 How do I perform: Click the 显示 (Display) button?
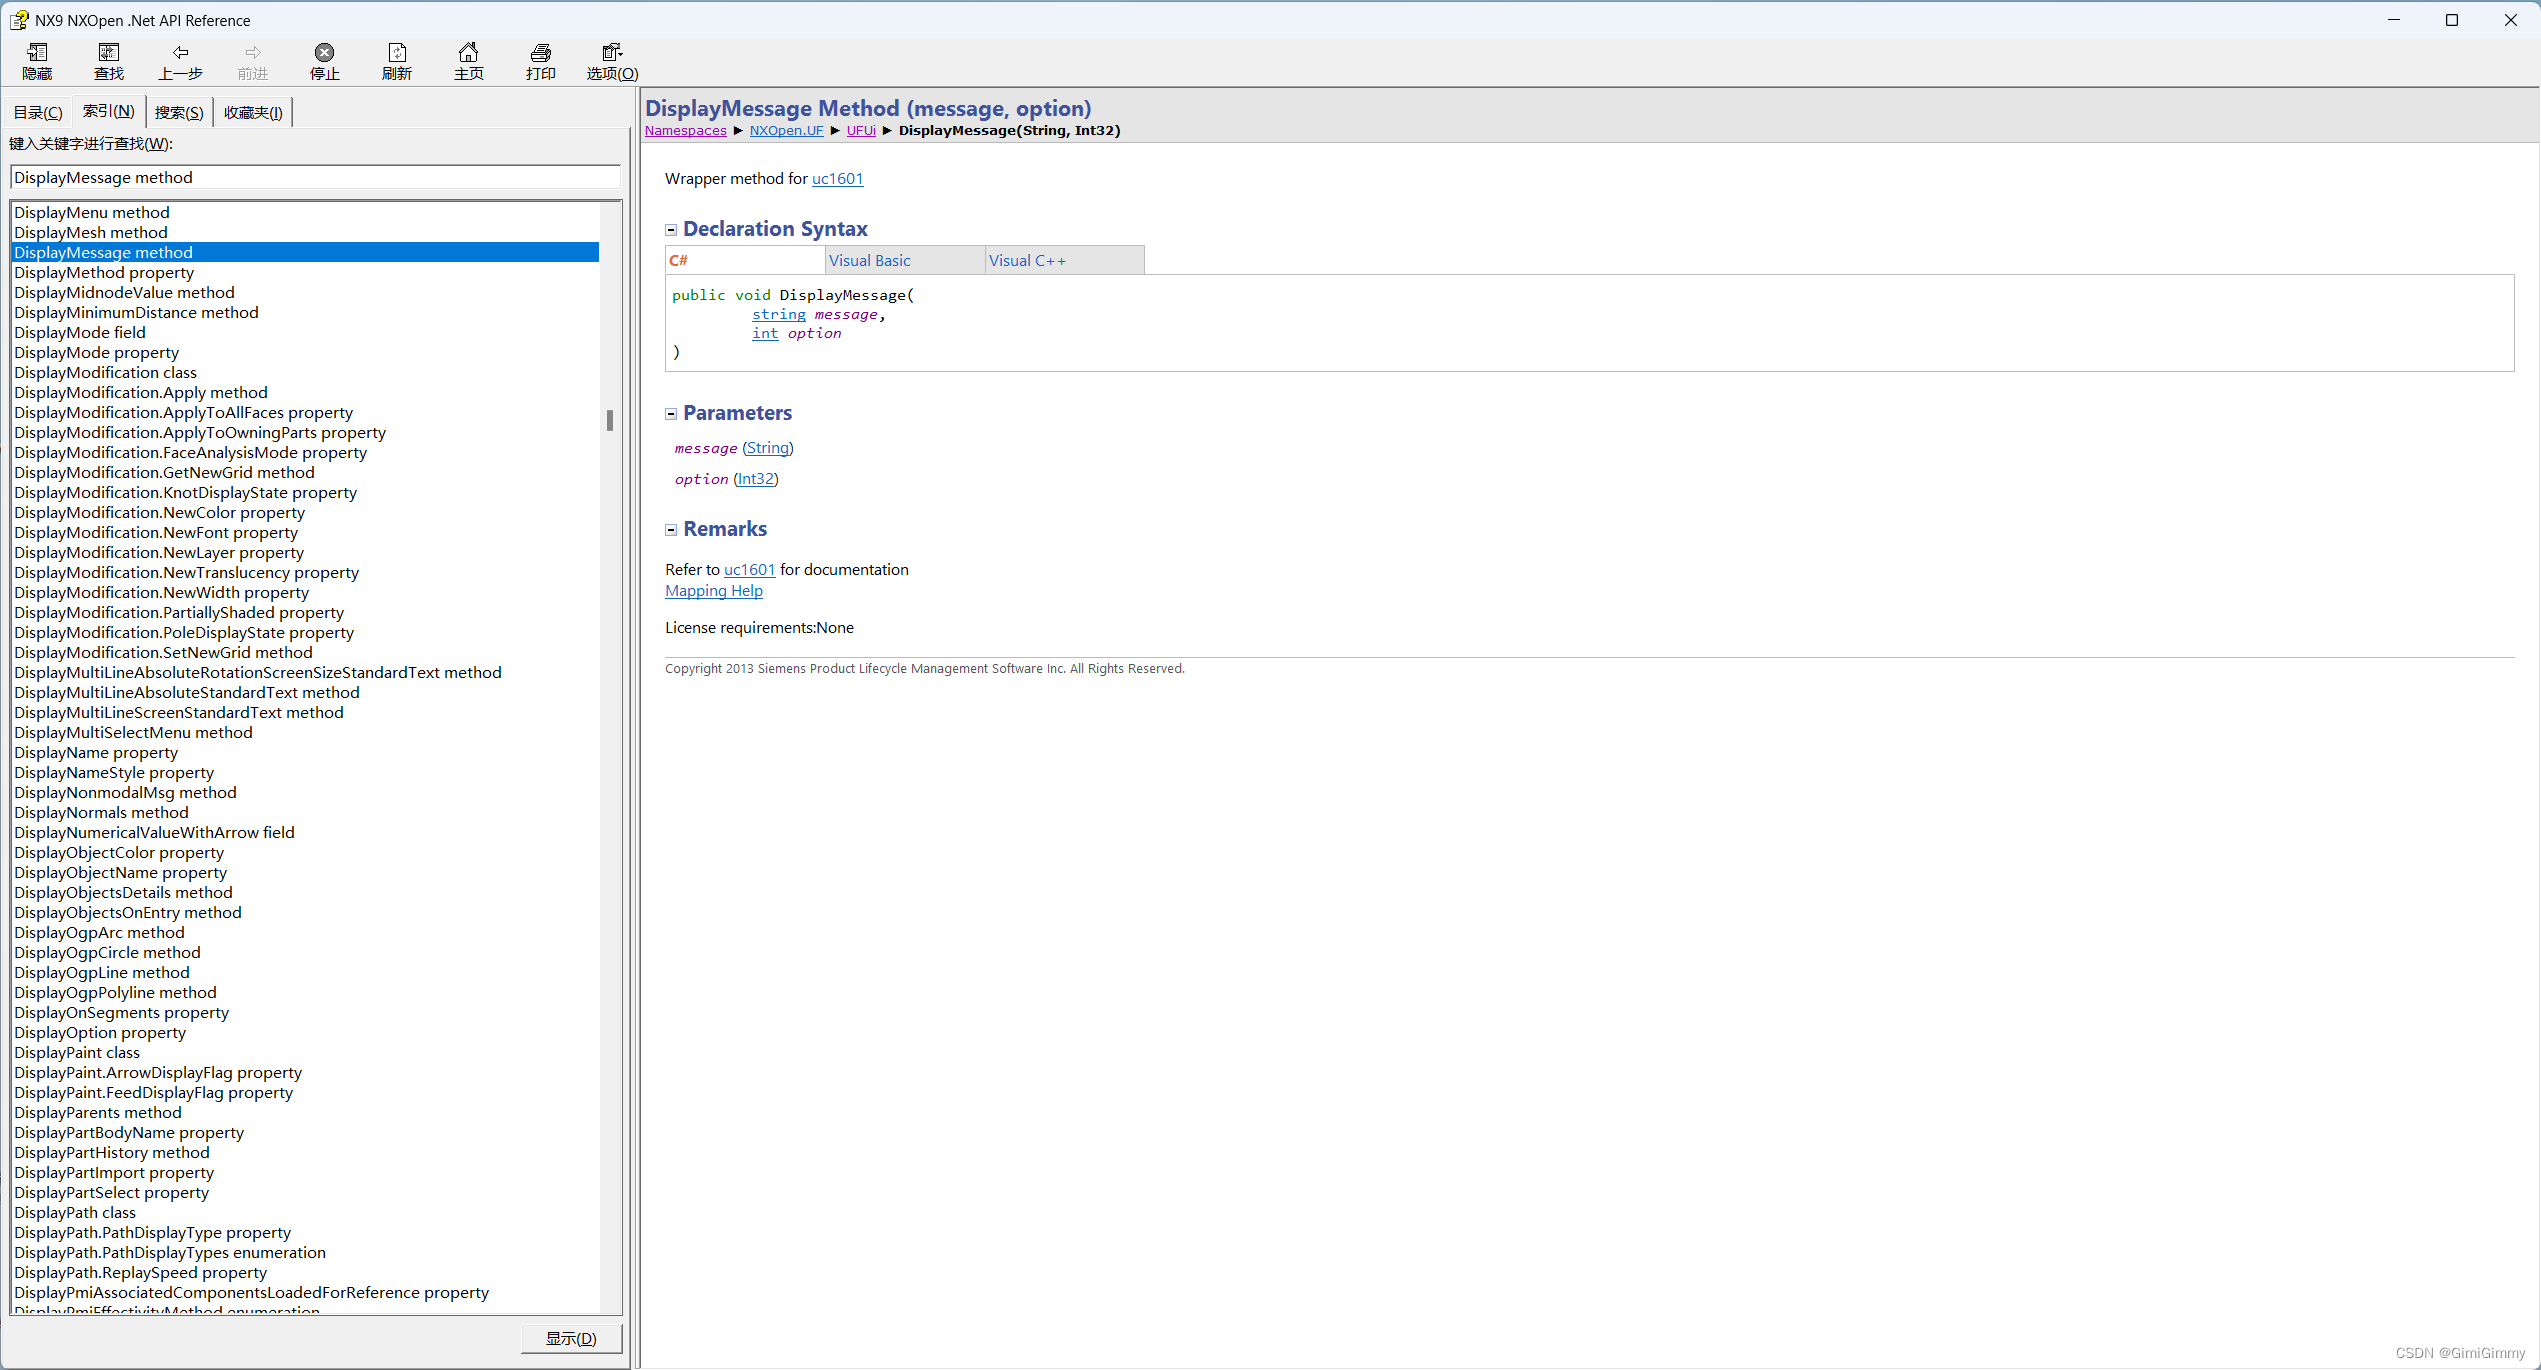[x=571, y=1338]
